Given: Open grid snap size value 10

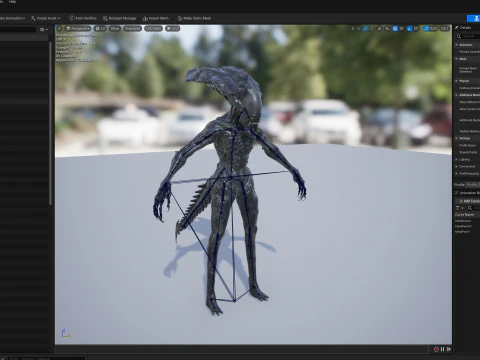Looking at the screenshot, I should (401, 29).
